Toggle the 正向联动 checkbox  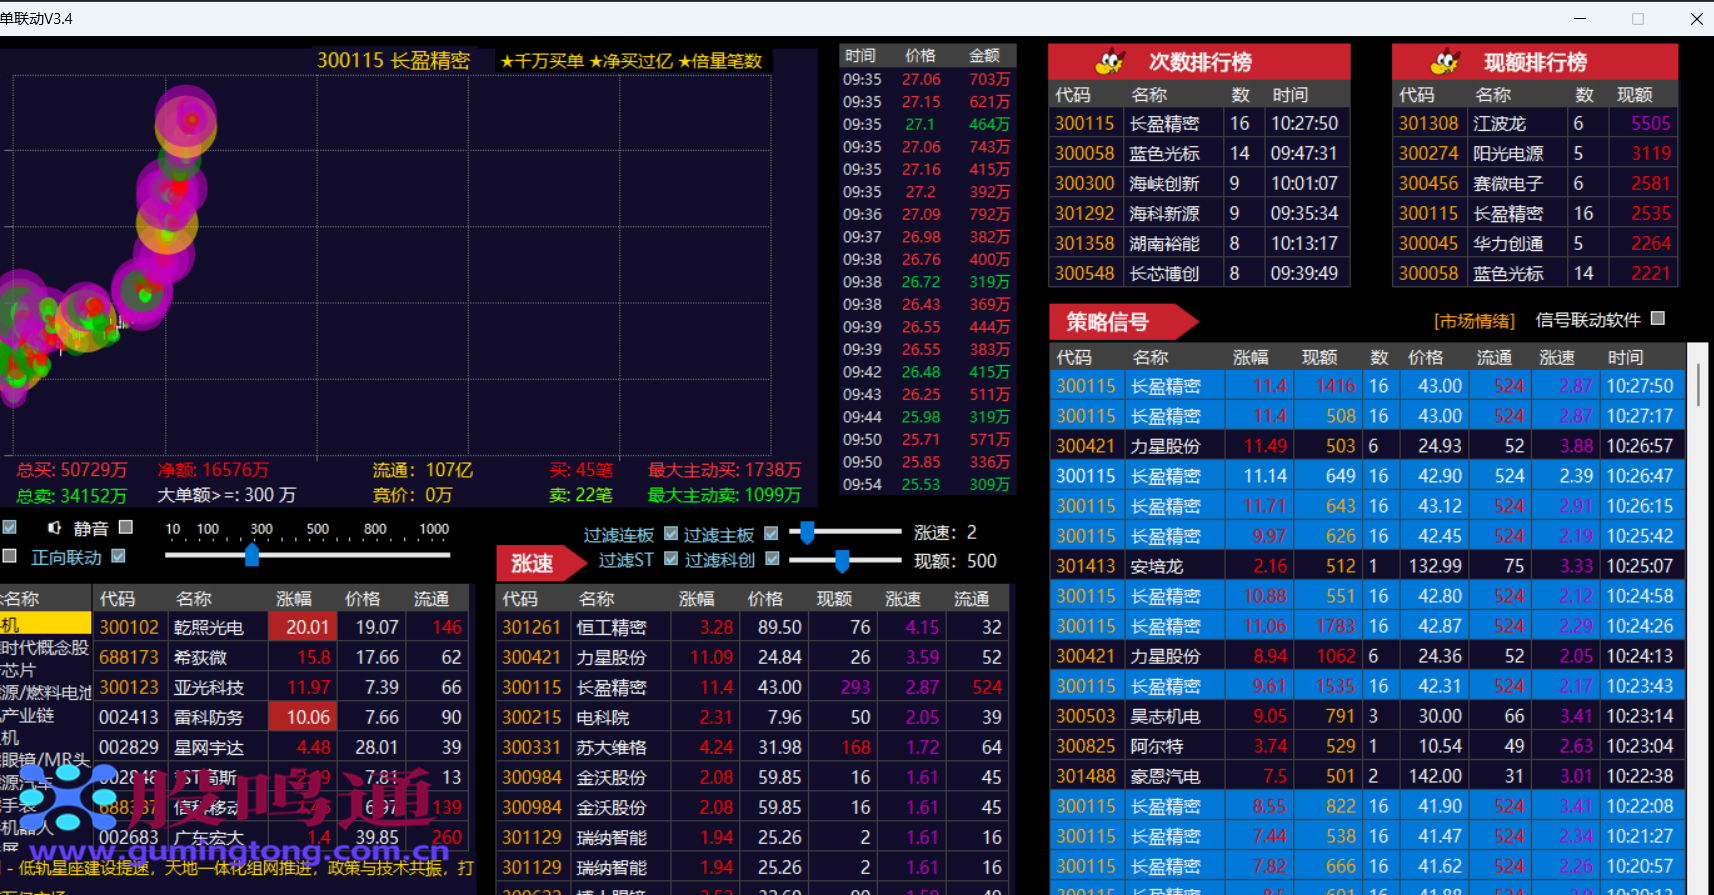[119, 556]
